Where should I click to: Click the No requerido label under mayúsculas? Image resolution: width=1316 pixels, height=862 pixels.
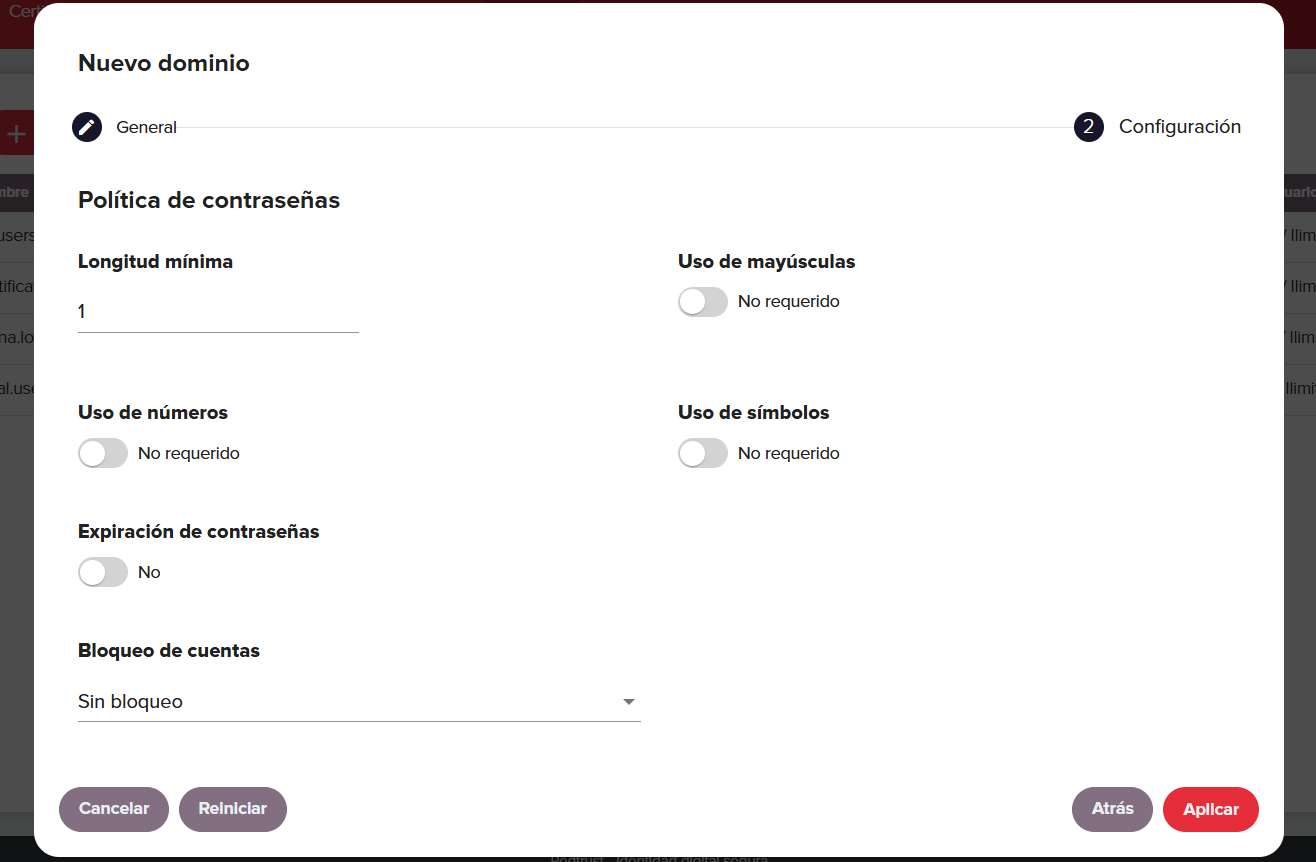coord(789,301)
